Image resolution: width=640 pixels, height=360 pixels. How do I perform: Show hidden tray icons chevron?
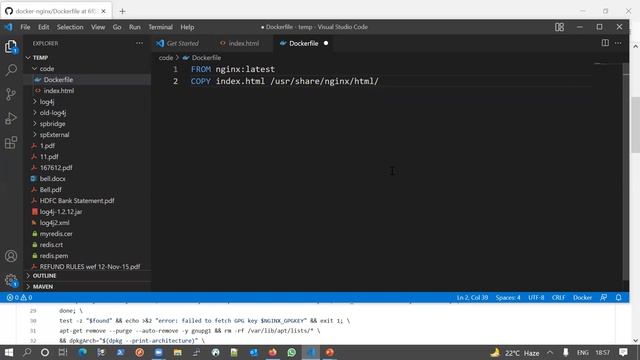(x=550, y=352)
